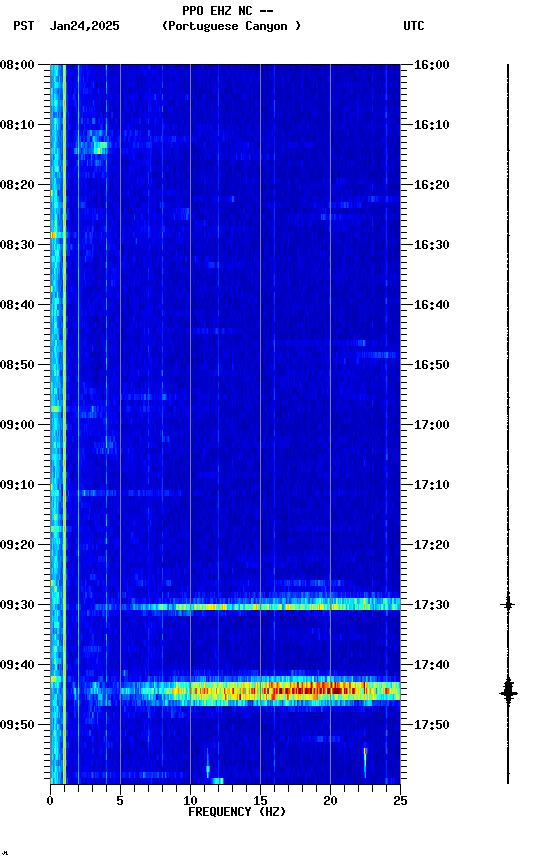Click the 16:20 UTC time label

tap(432, 185)
